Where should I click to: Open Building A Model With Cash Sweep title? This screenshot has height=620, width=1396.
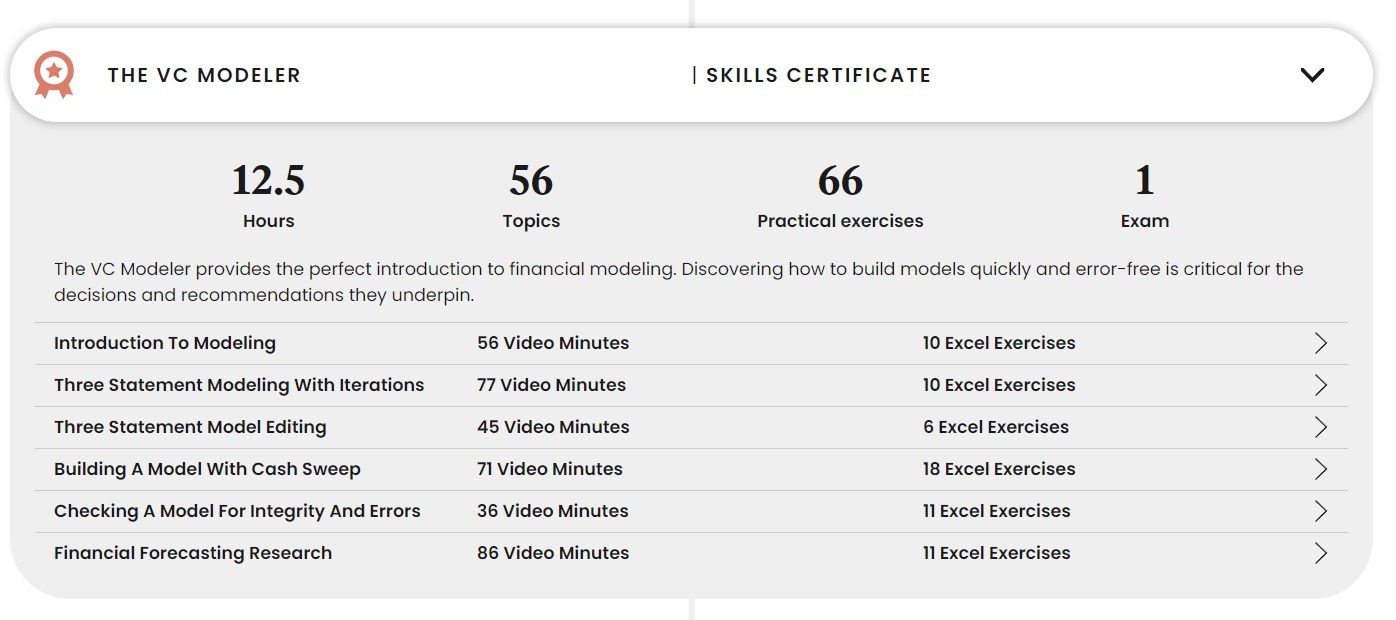pos(207,469)
